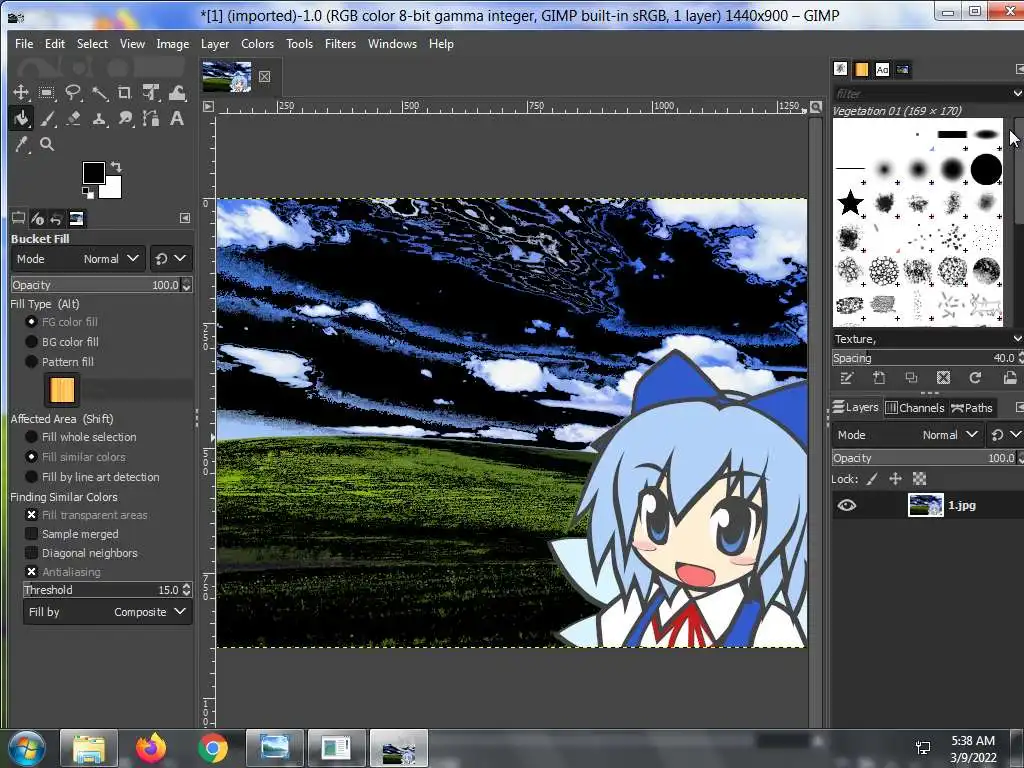Switch to the Paths tab
This screenshot has height=768, width=1024.
point(972,408)
